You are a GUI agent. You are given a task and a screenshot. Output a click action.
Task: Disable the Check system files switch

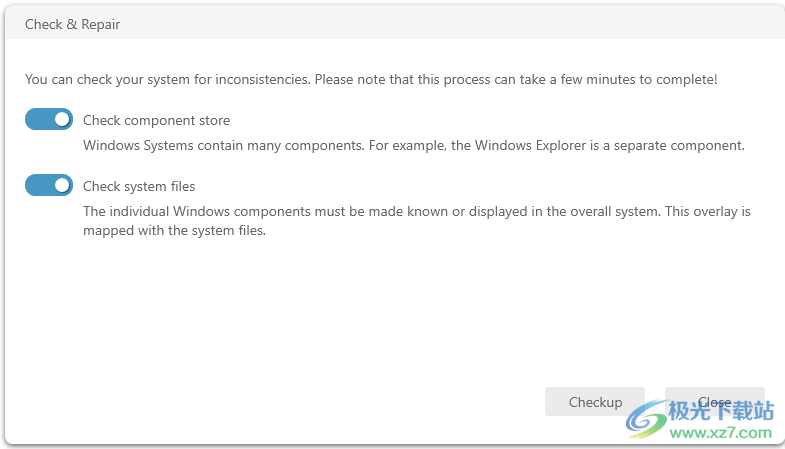click(x=49, y=185)
